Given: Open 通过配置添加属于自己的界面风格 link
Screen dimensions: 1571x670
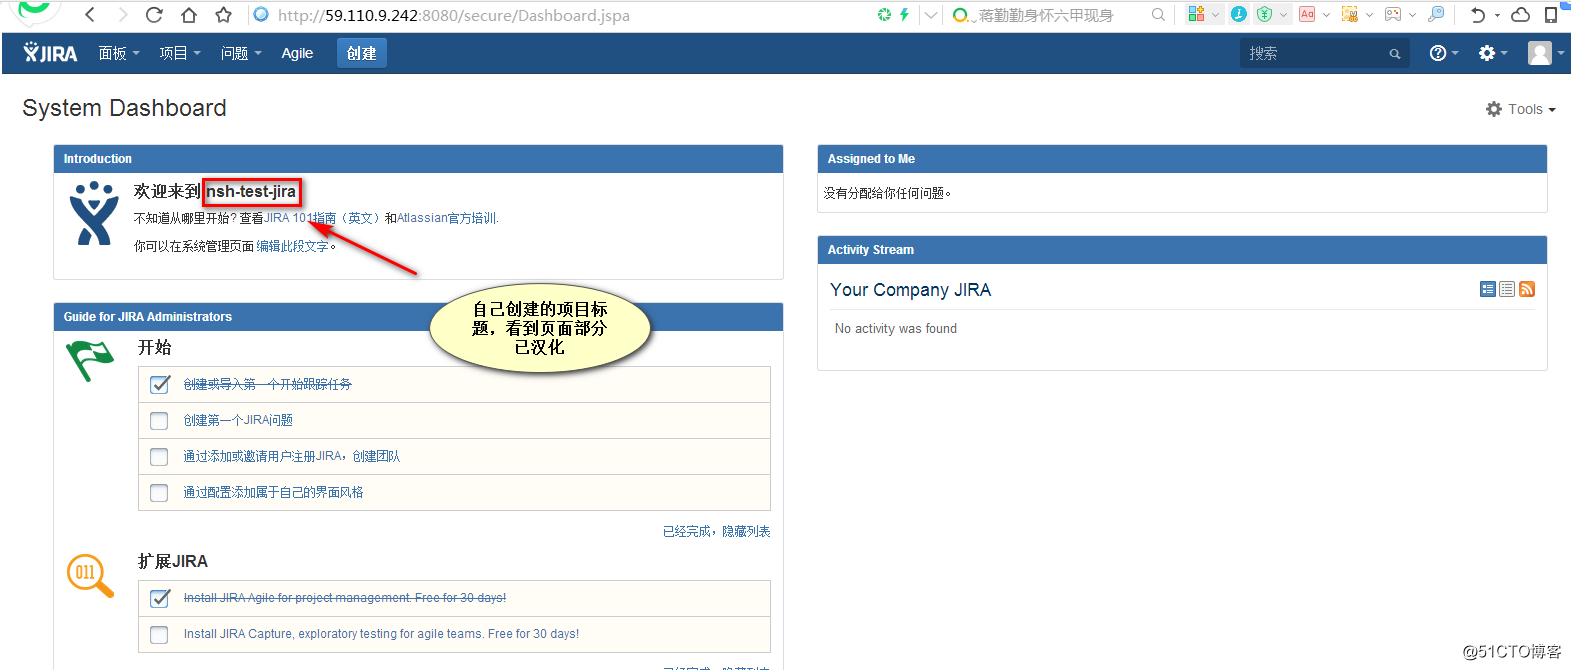Looking at the screenshot, I should point(273,492).
